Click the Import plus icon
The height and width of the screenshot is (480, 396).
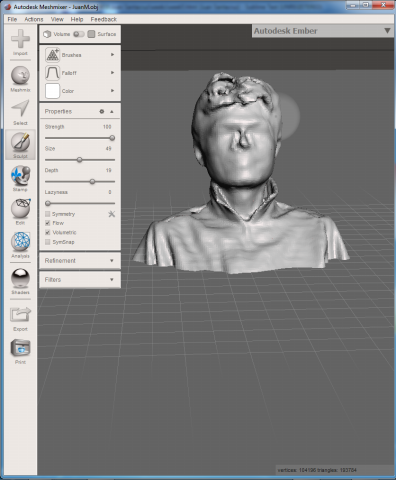[x=20, y=39]
